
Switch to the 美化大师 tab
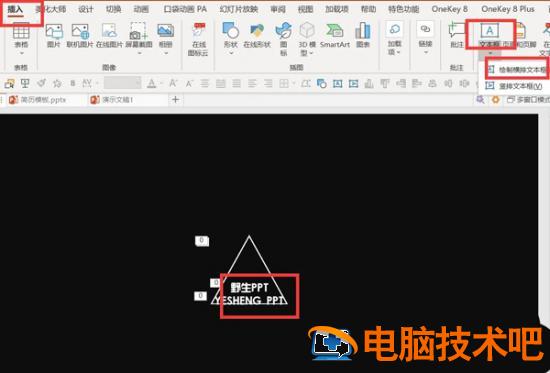pos(51,9)
